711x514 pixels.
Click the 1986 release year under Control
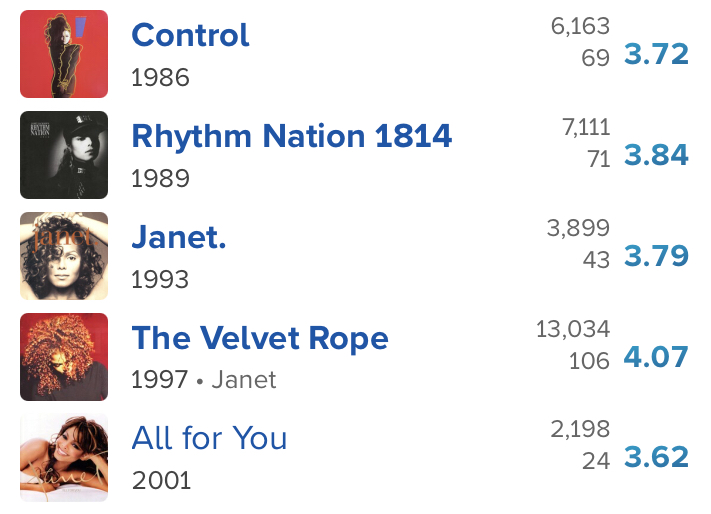tap(160, 78)
